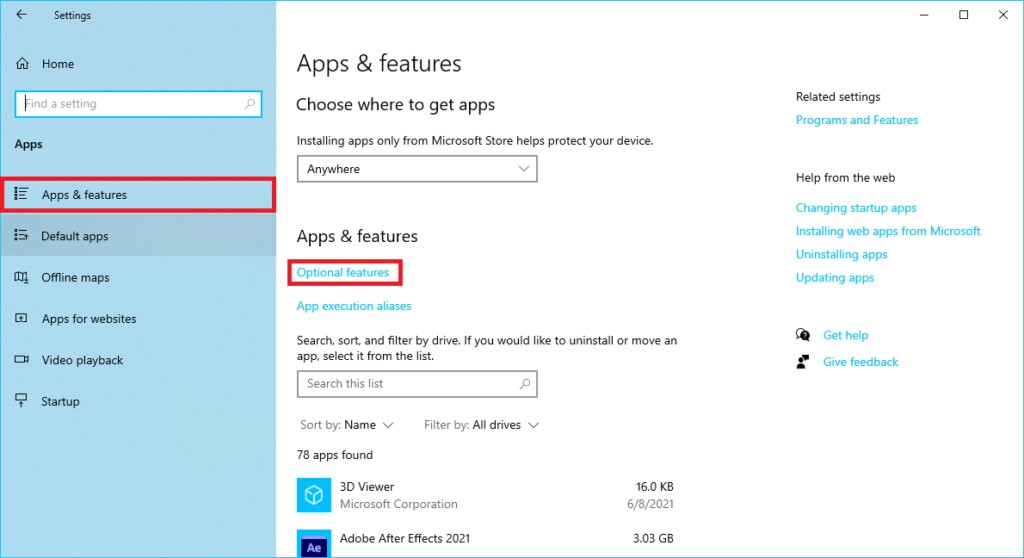Image resolution: width=1024 pixels, height=558 pixels.
Task: Open Uninstalling apps help link
Action: [841, 254]
